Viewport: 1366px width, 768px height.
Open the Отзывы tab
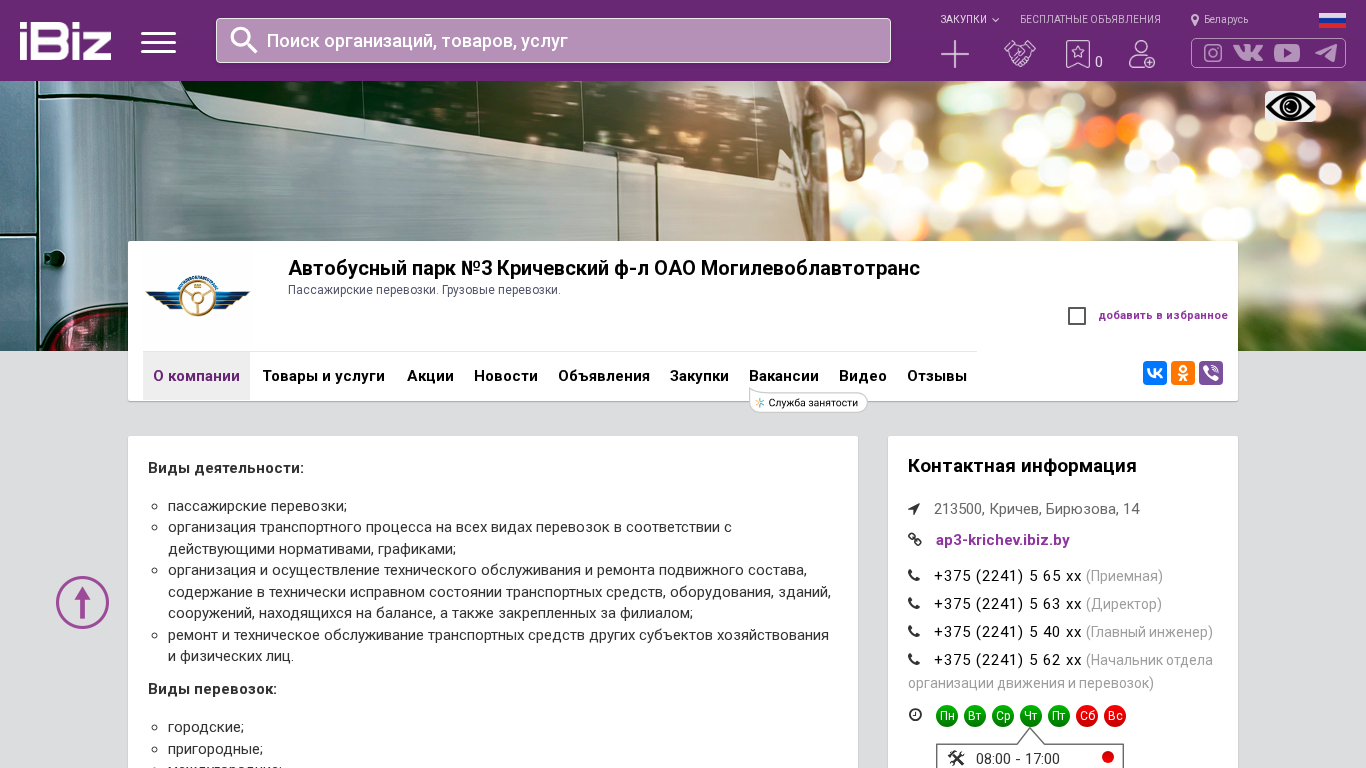tap(937, 376)
